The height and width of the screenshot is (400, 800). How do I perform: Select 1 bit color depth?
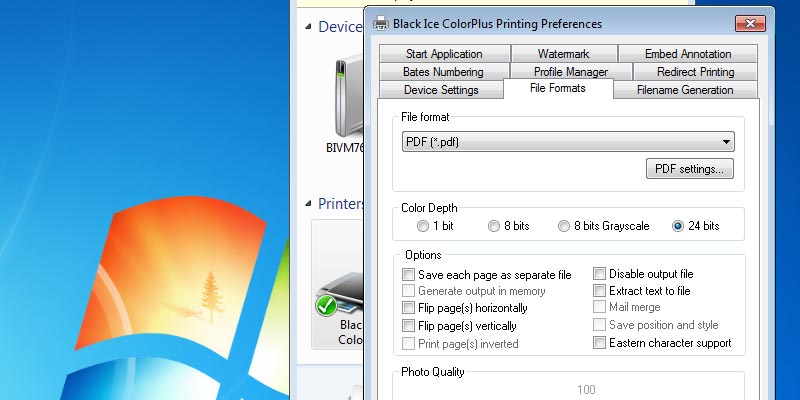pos(424,226)
